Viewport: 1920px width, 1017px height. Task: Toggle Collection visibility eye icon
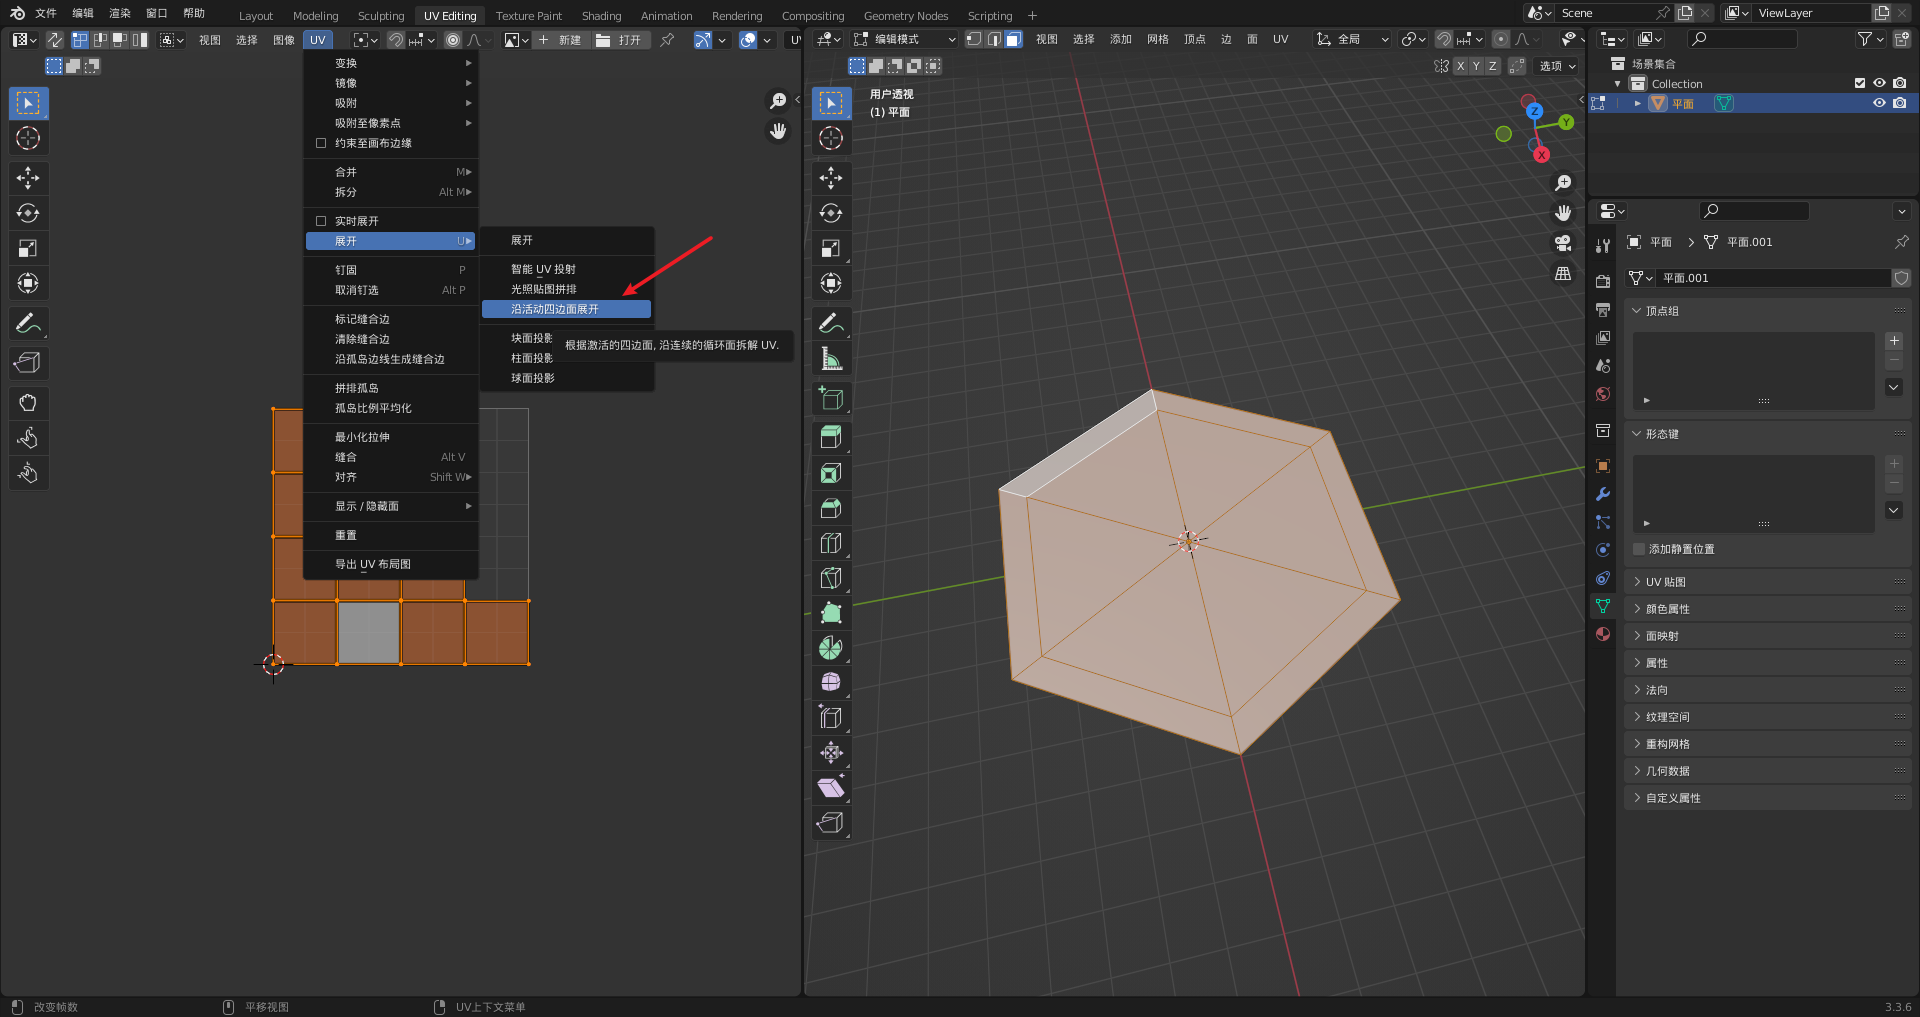(1879, 84)
